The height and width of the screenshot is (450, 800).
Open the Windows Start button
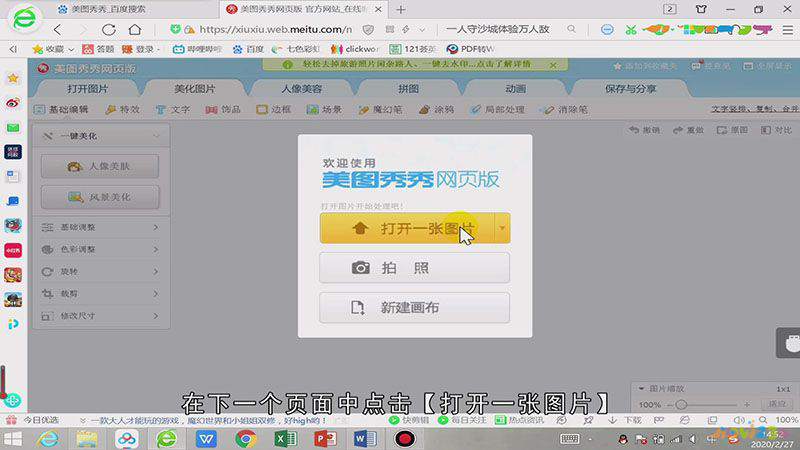pos(13,439)
